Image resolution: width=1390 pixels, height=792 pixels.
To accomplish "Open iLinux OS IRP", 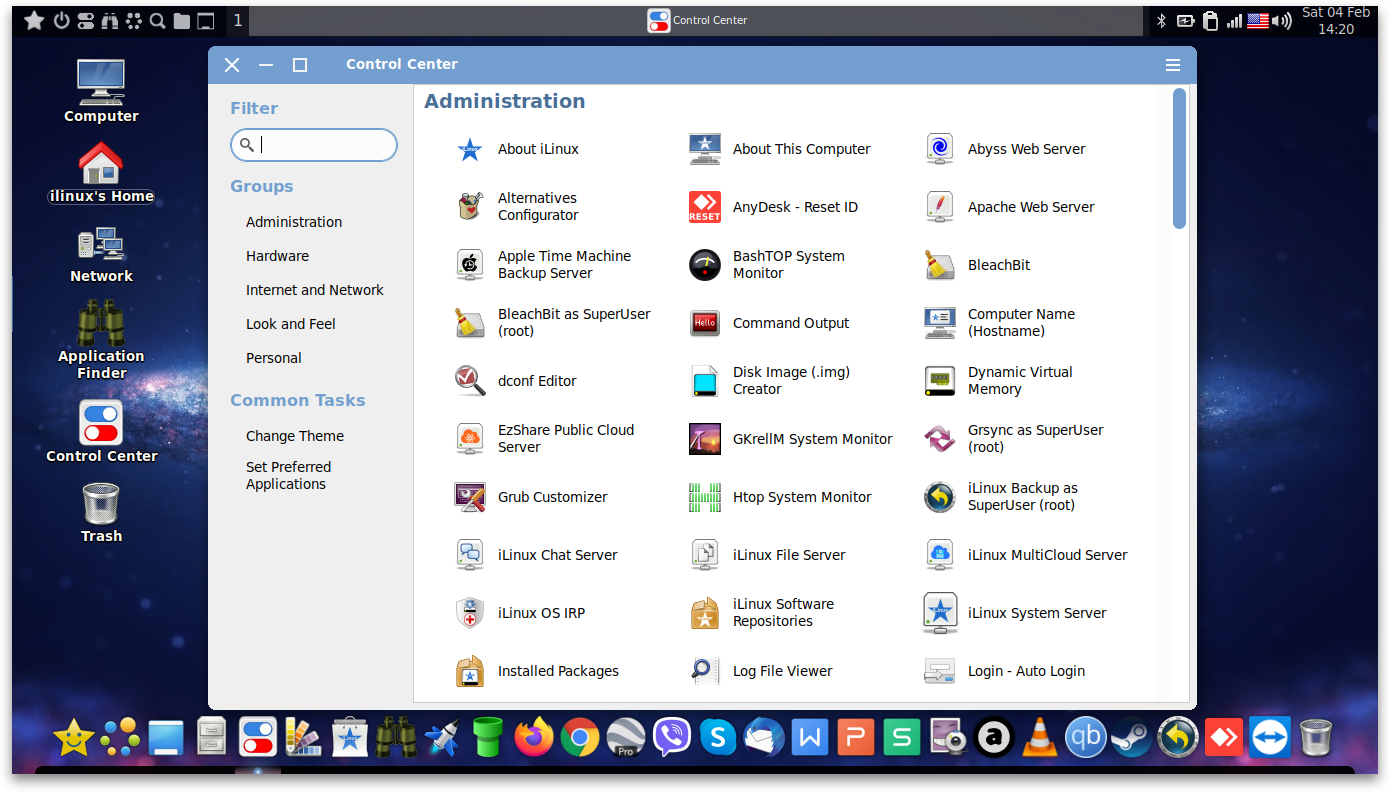I will [x=519, y=613].
